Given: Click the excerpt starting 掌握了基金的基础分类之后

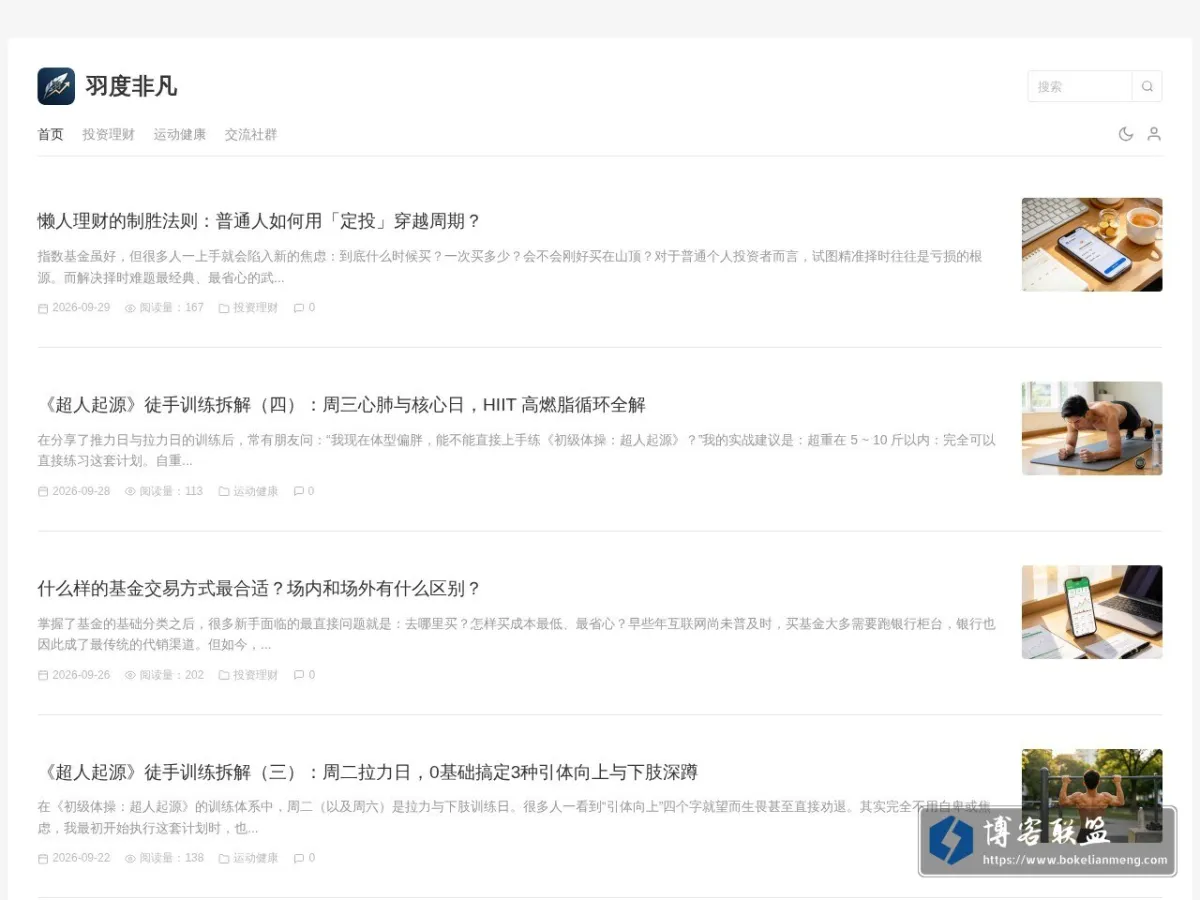Looking at the screenshot, I should [x=517, y=634].
